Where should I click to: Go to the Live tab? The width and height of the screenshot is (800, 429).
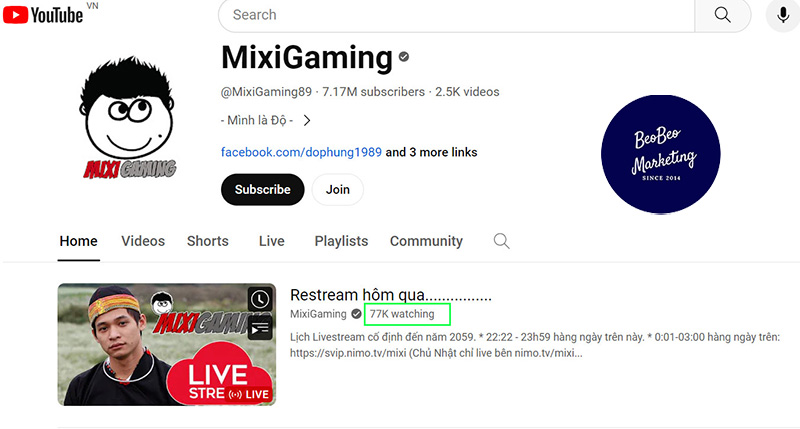click(271, 241)
